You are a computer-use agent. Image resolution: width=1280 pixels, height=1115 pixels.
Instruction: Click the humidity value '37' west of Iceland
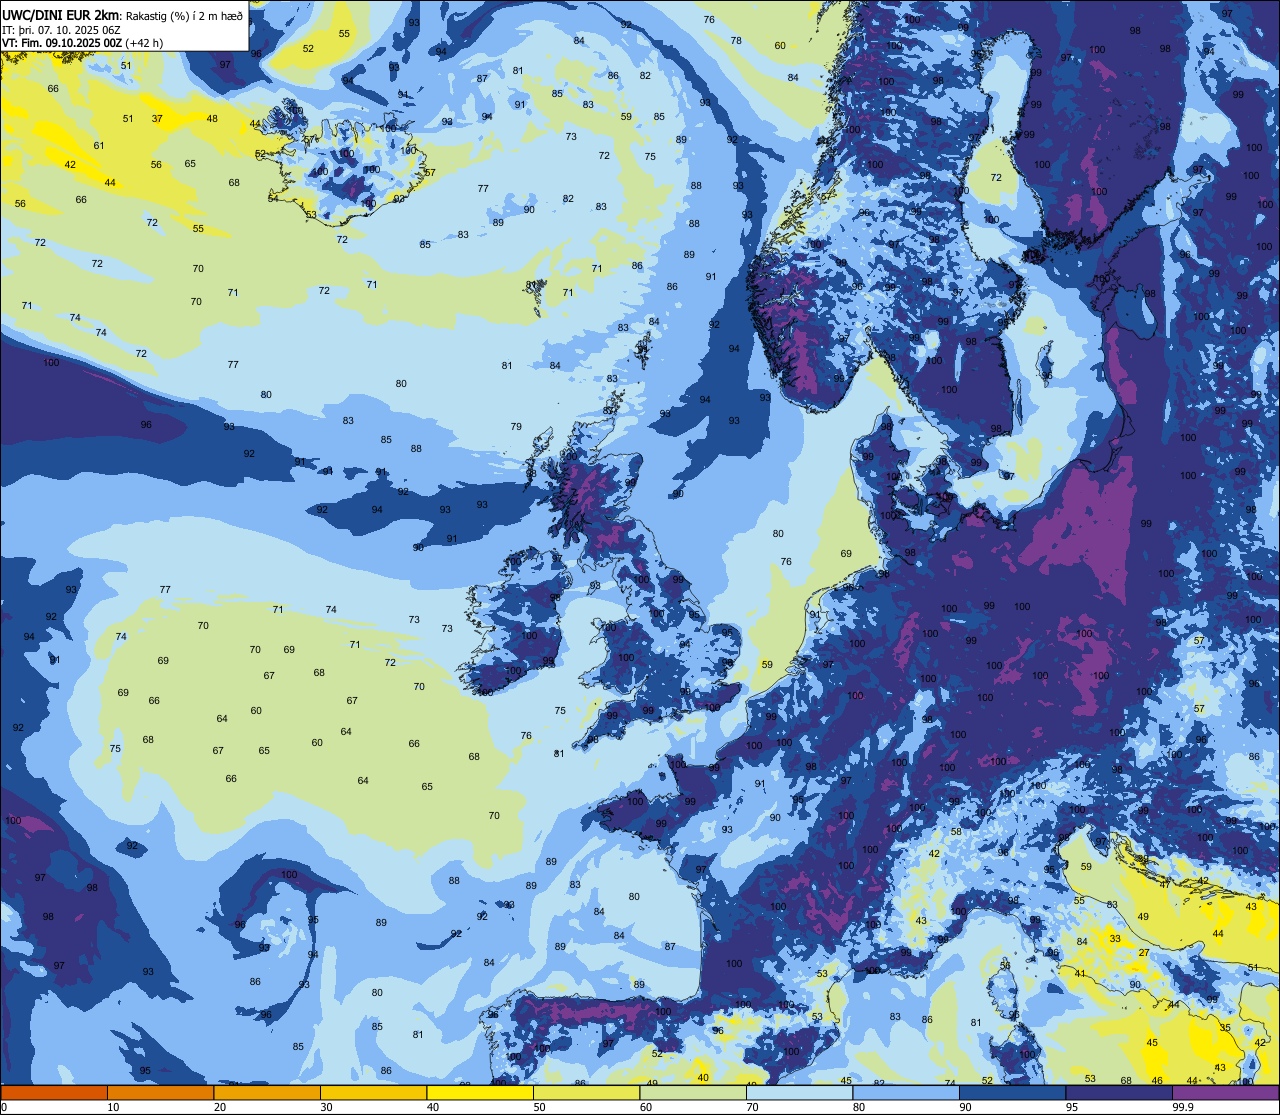pos(157,118)
